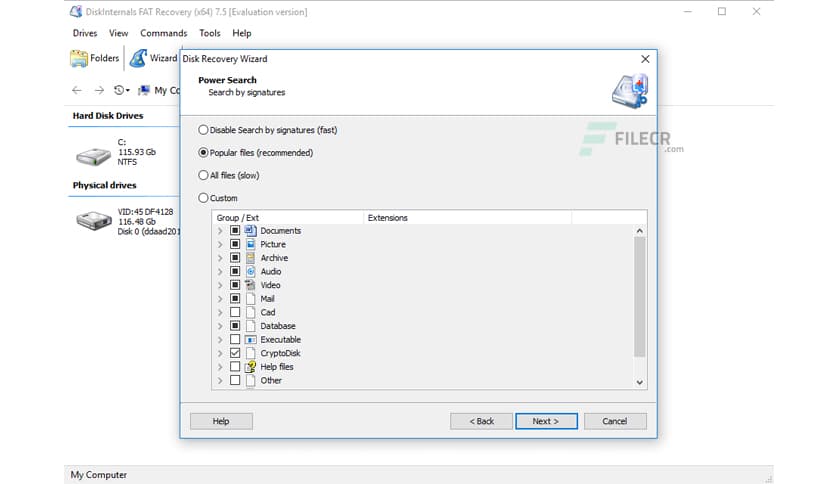Go to previous step with Back
The width and height of the screenshot is (836, 484).
tap(481, 421)
